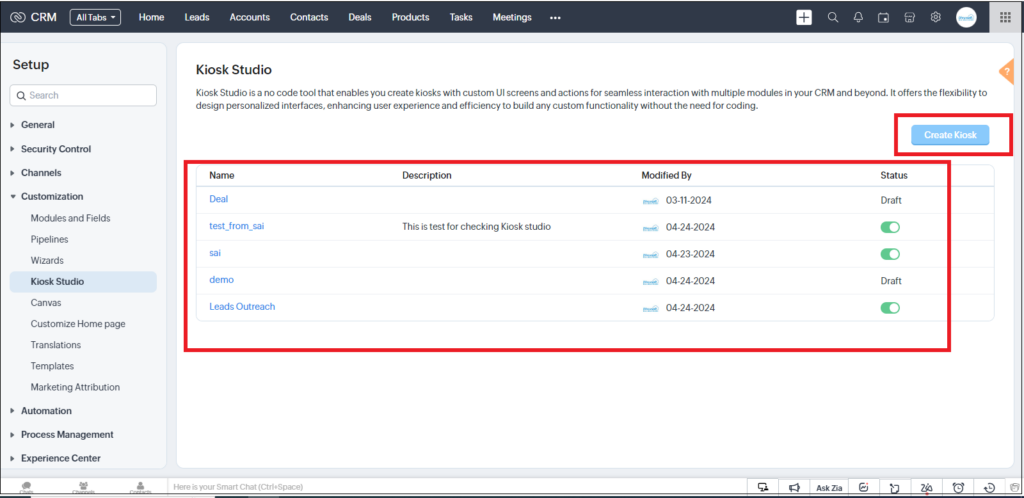1024x498 pixels.
Task: Toggle status switch for test_from_sai
Action: [x=890, y=227]
